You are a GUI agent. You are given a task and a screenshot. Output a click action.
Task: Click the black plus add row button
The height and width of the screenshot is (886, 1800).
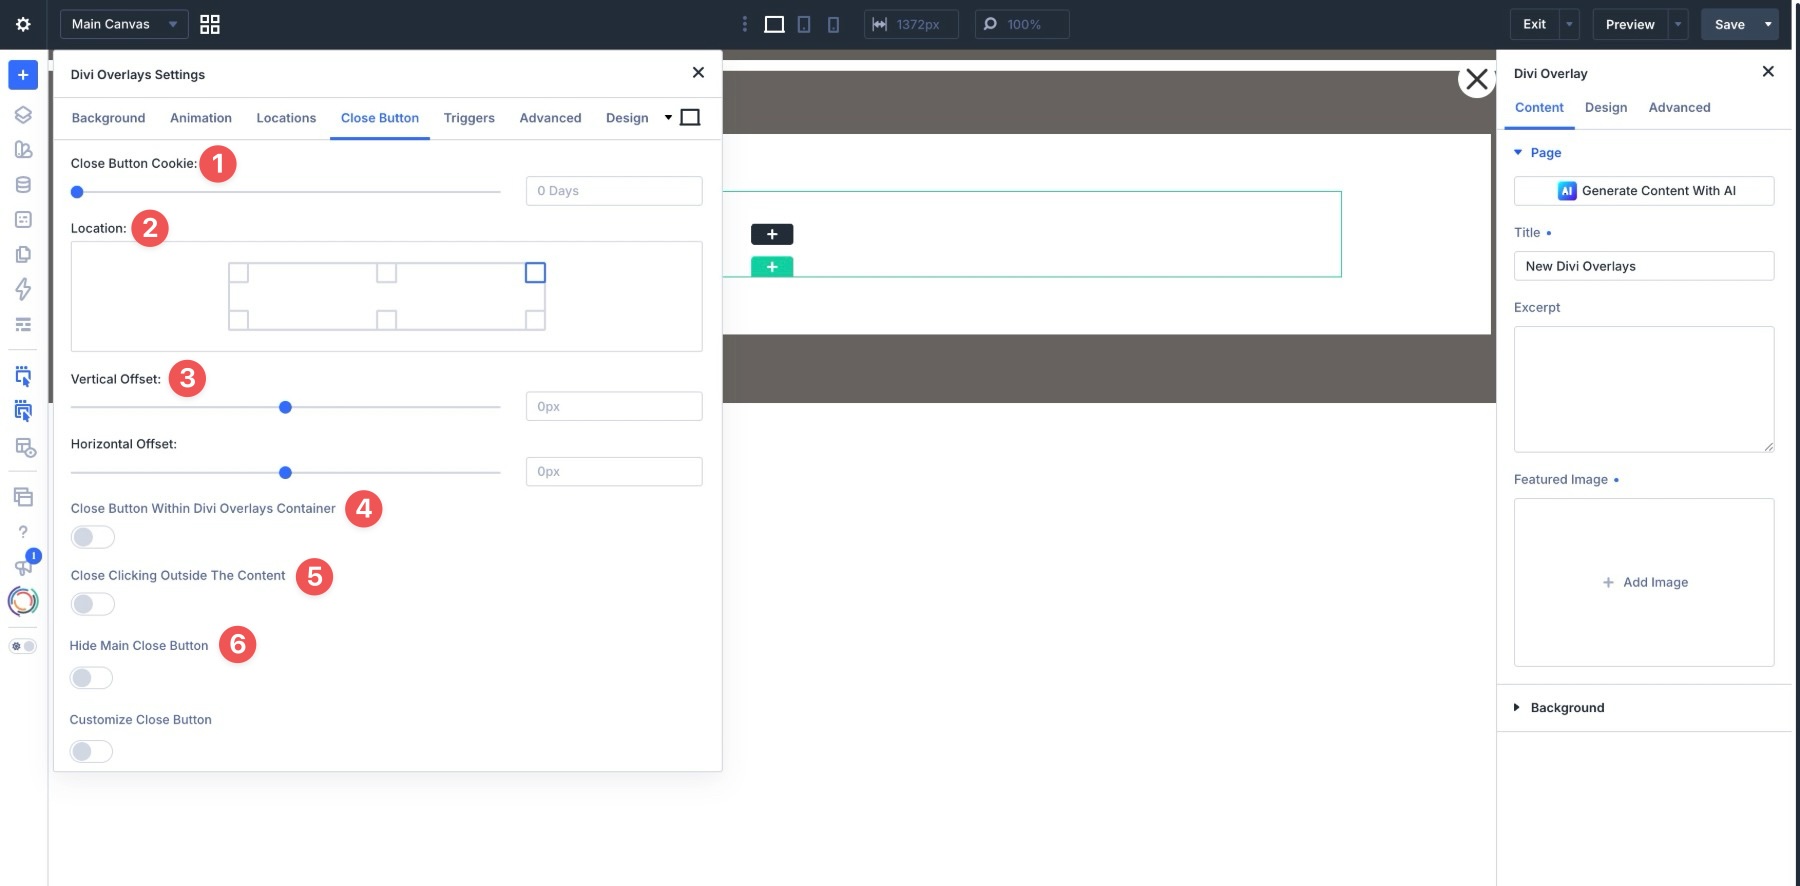click(x=772, y=234)
